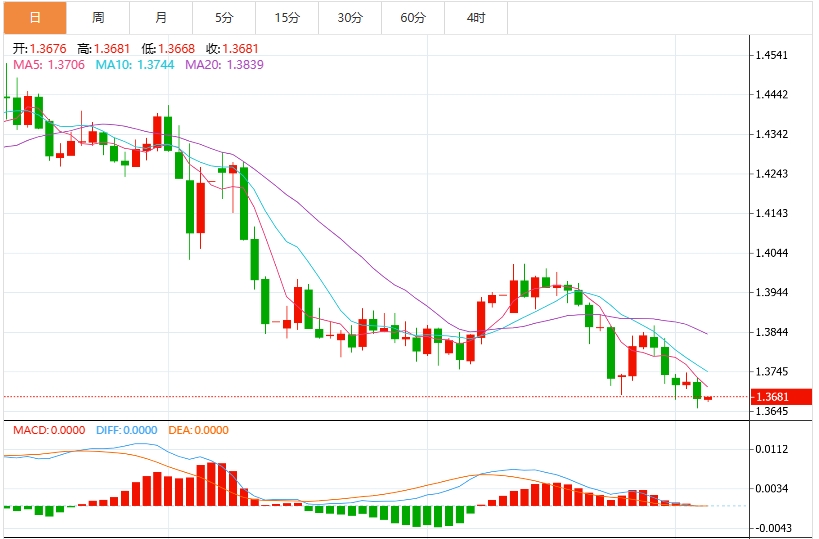Image resolution: width=819 pixels, height=539 pixels.
Task: Click the 1.3745 price axis label
Action: (772, 371)
